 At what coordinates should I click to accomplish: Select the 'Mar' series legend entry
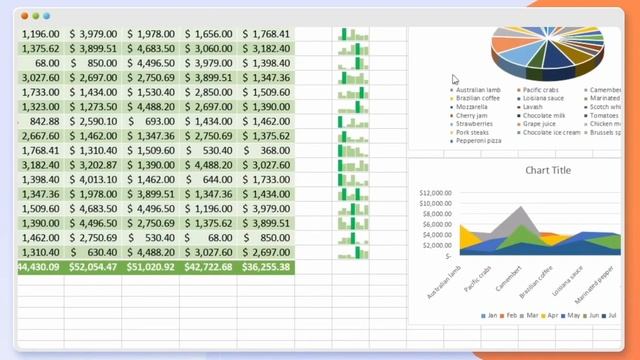click(x=529, y=316)
